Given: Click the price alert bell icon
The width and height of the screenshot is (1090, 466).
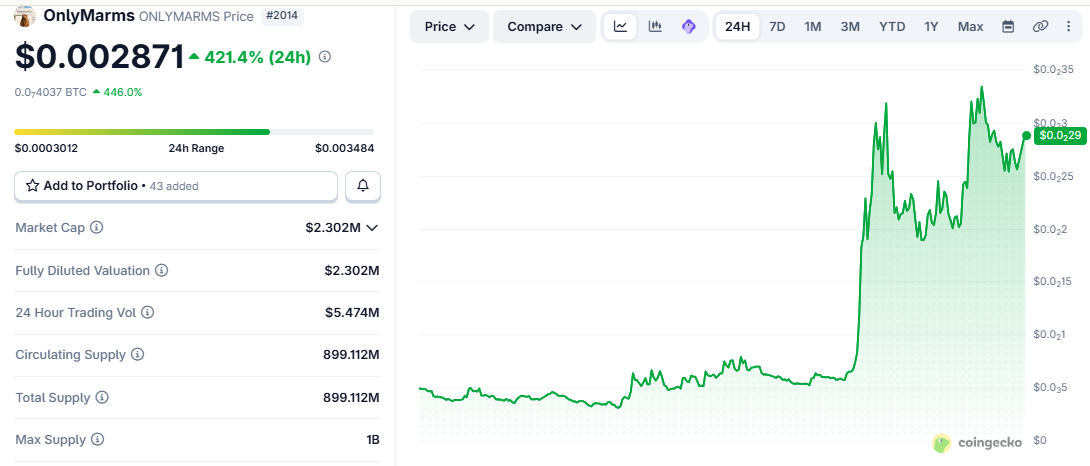Looking at the screenshot, I should click(x=363, y=186).
